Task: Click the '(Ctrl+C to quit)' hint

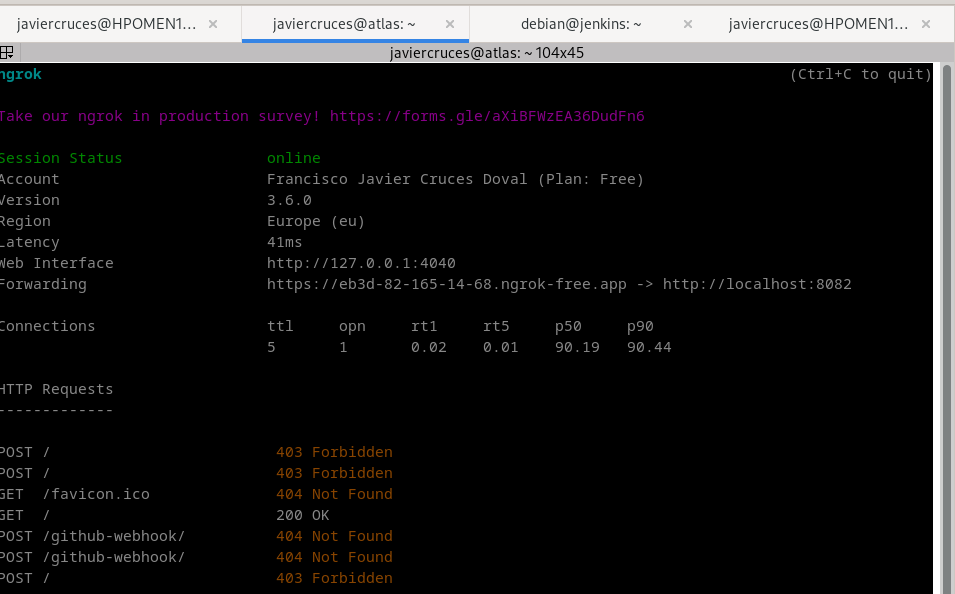Action: [x=861, y=74]
